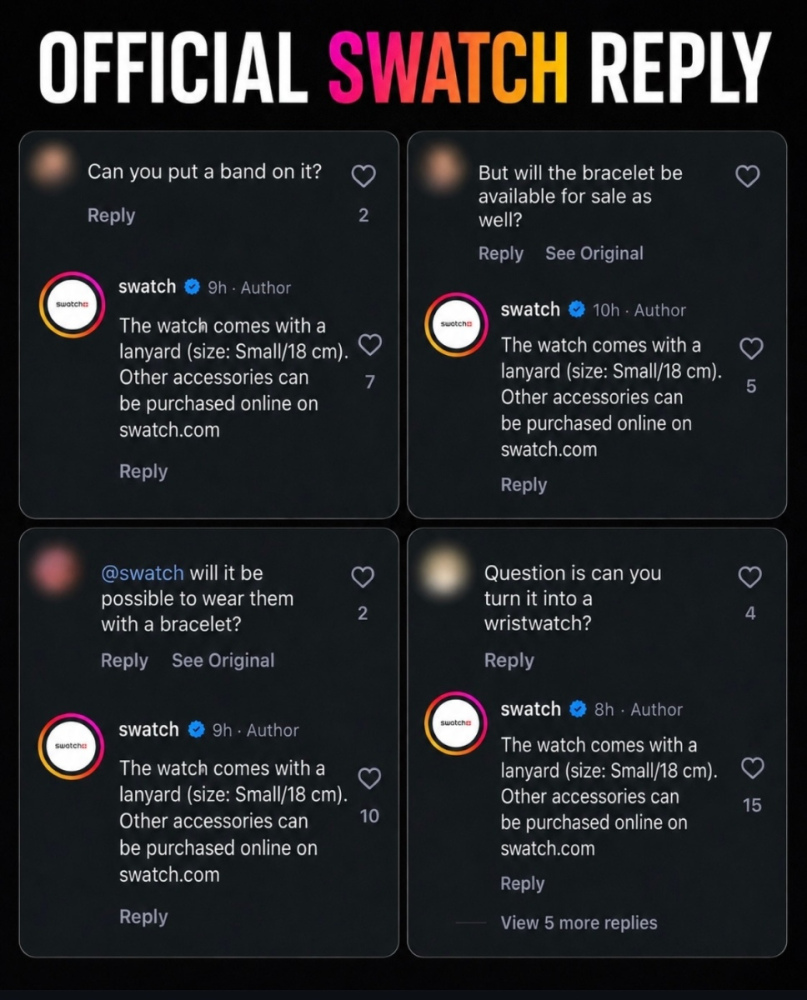Open swatch profile picture in the 8h reply
This screenshot has width=807, height=1000.
pyautogui.click(x=456, y=723)
